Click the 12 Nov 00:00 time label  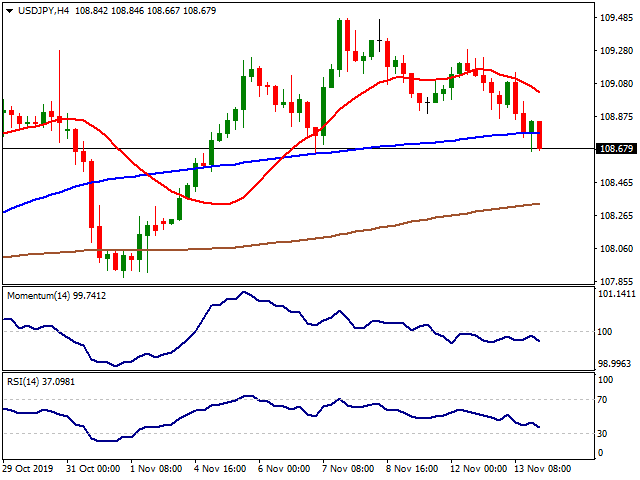click(x=478, y=469)
